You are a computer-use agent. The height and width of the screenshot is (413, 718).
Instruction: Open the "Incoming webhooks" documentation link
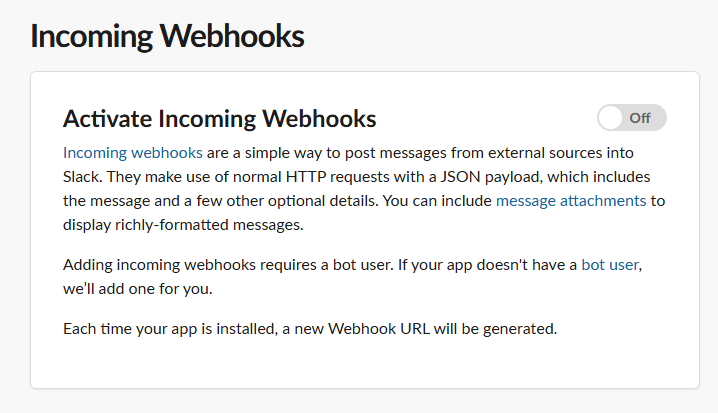pos(133,152)
